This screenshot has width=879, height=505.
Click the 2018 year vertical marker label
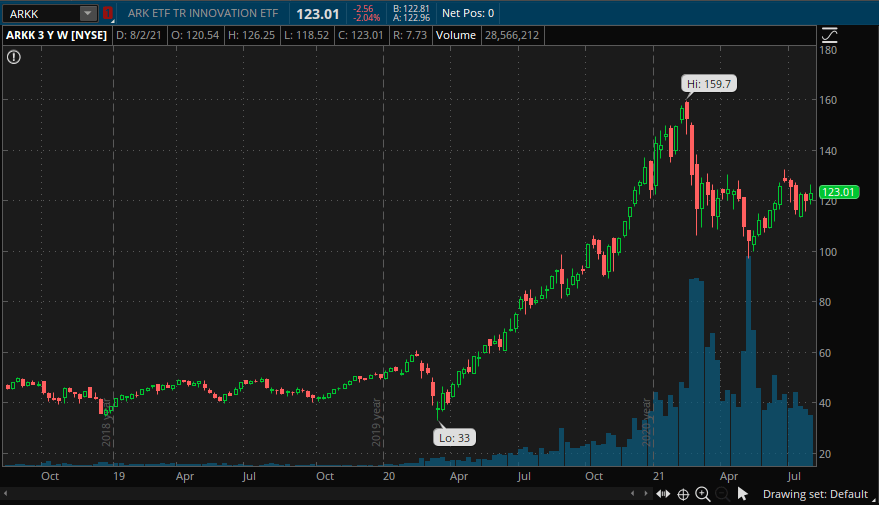point(106,423)
